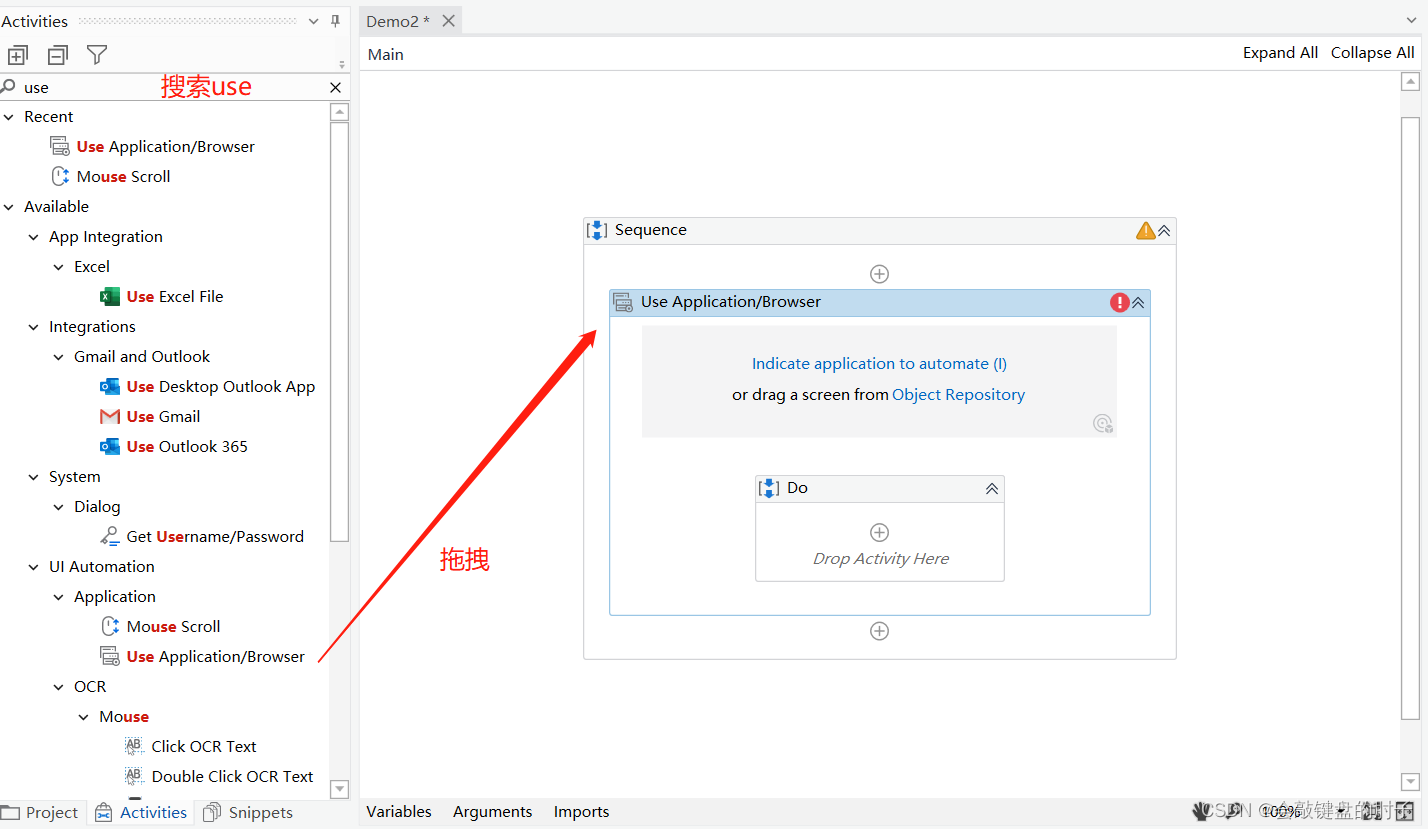Click the Use Outlook 365 icon
Image resolution: width=1428 pixels, height=829 pixels.
click(x=110, y=447)
